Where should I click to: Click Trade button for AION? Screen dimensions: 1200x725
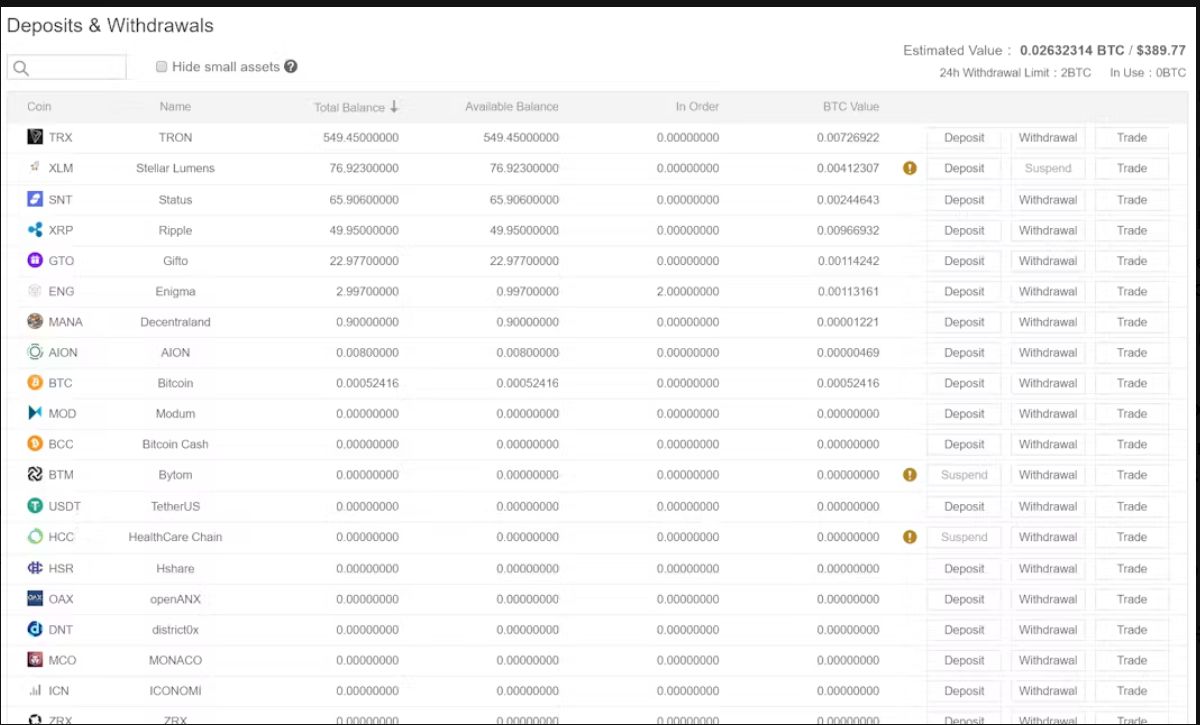(x=1132, y=353)
